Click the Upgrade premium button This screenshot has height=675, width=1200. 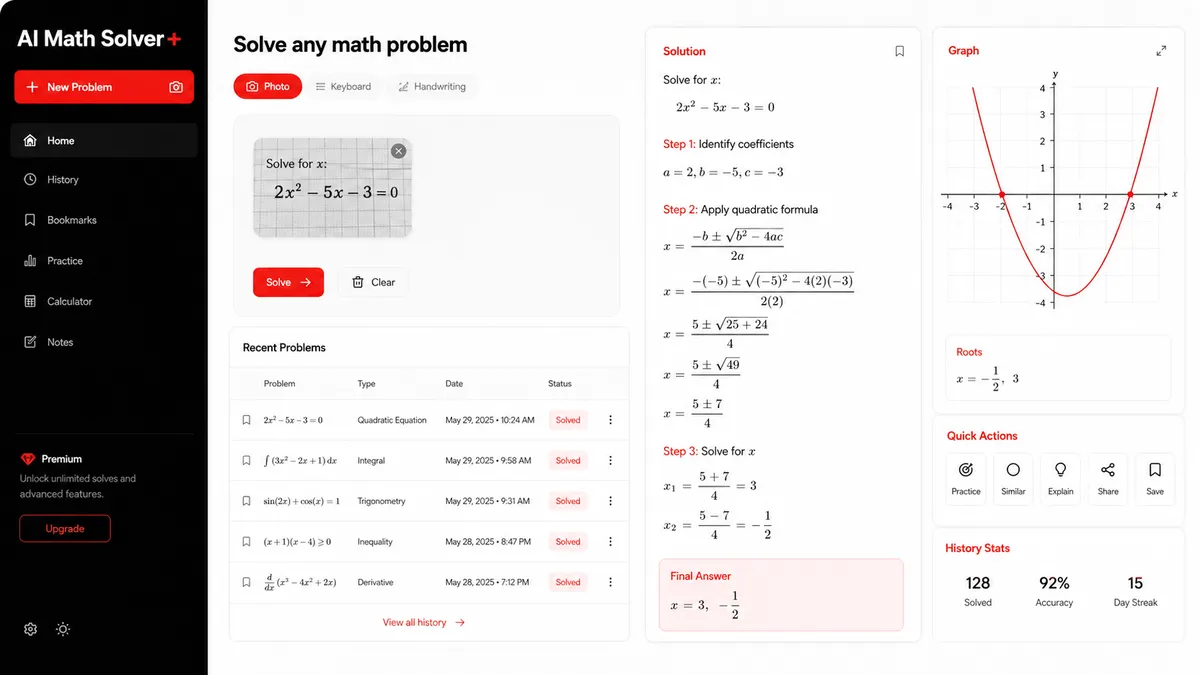coord(65,528)
